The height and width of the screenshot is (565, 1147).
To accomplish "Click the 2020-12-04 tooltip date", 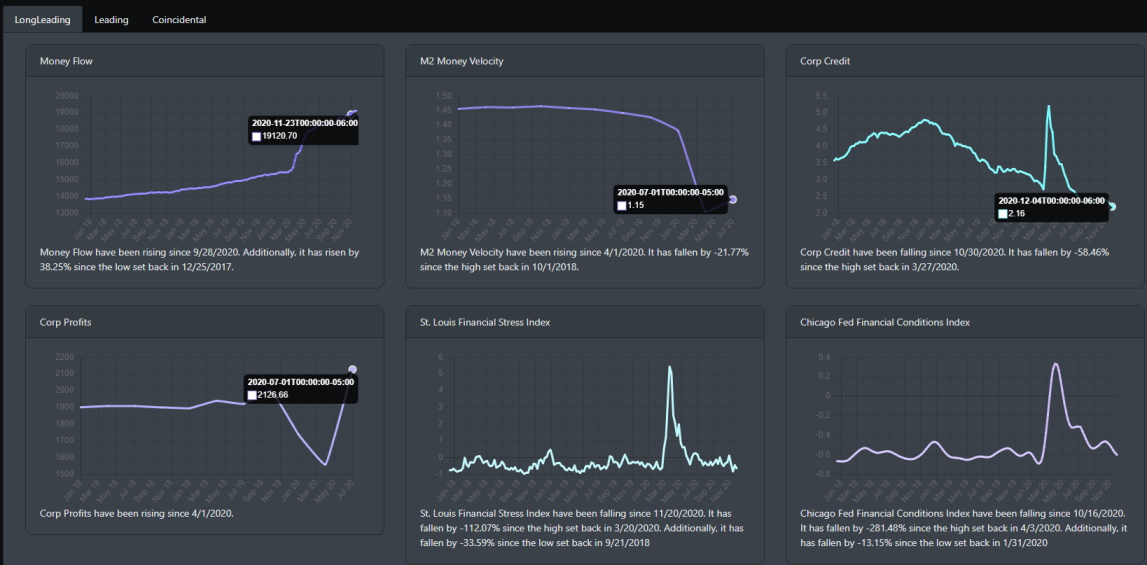I will coord(1051,200).
